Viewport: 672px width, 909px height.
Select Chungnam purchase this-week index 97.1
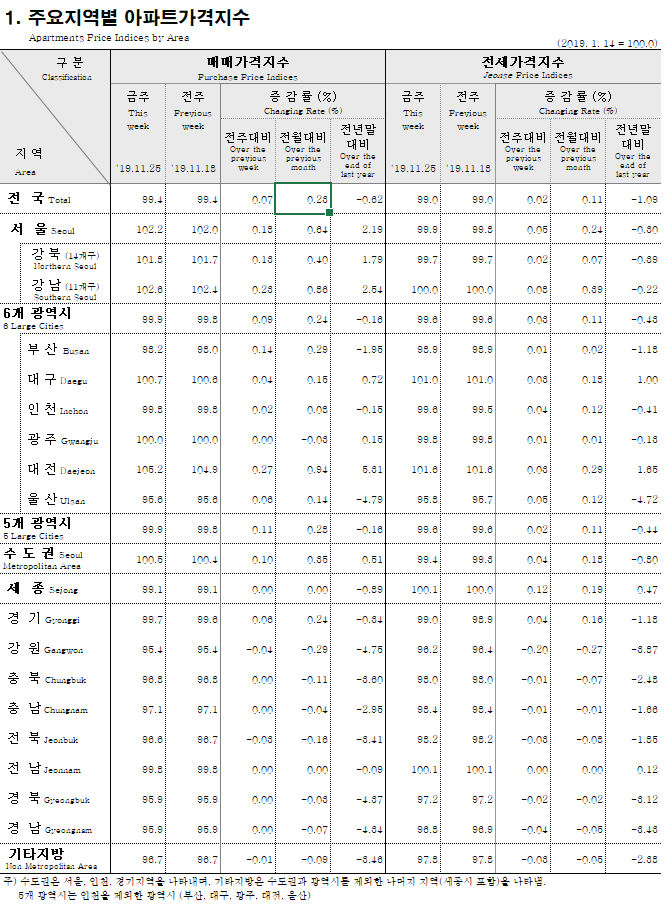click(x=152, y=709)
